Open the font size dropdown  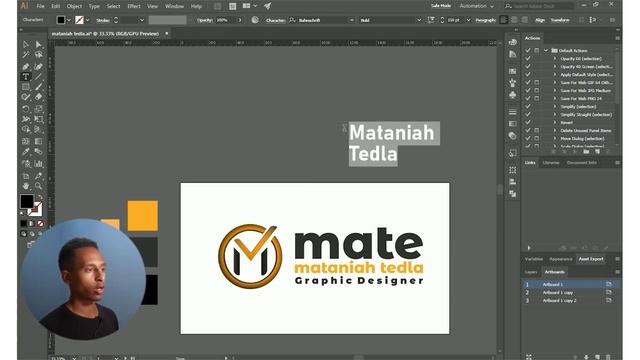tap(468, 20)
